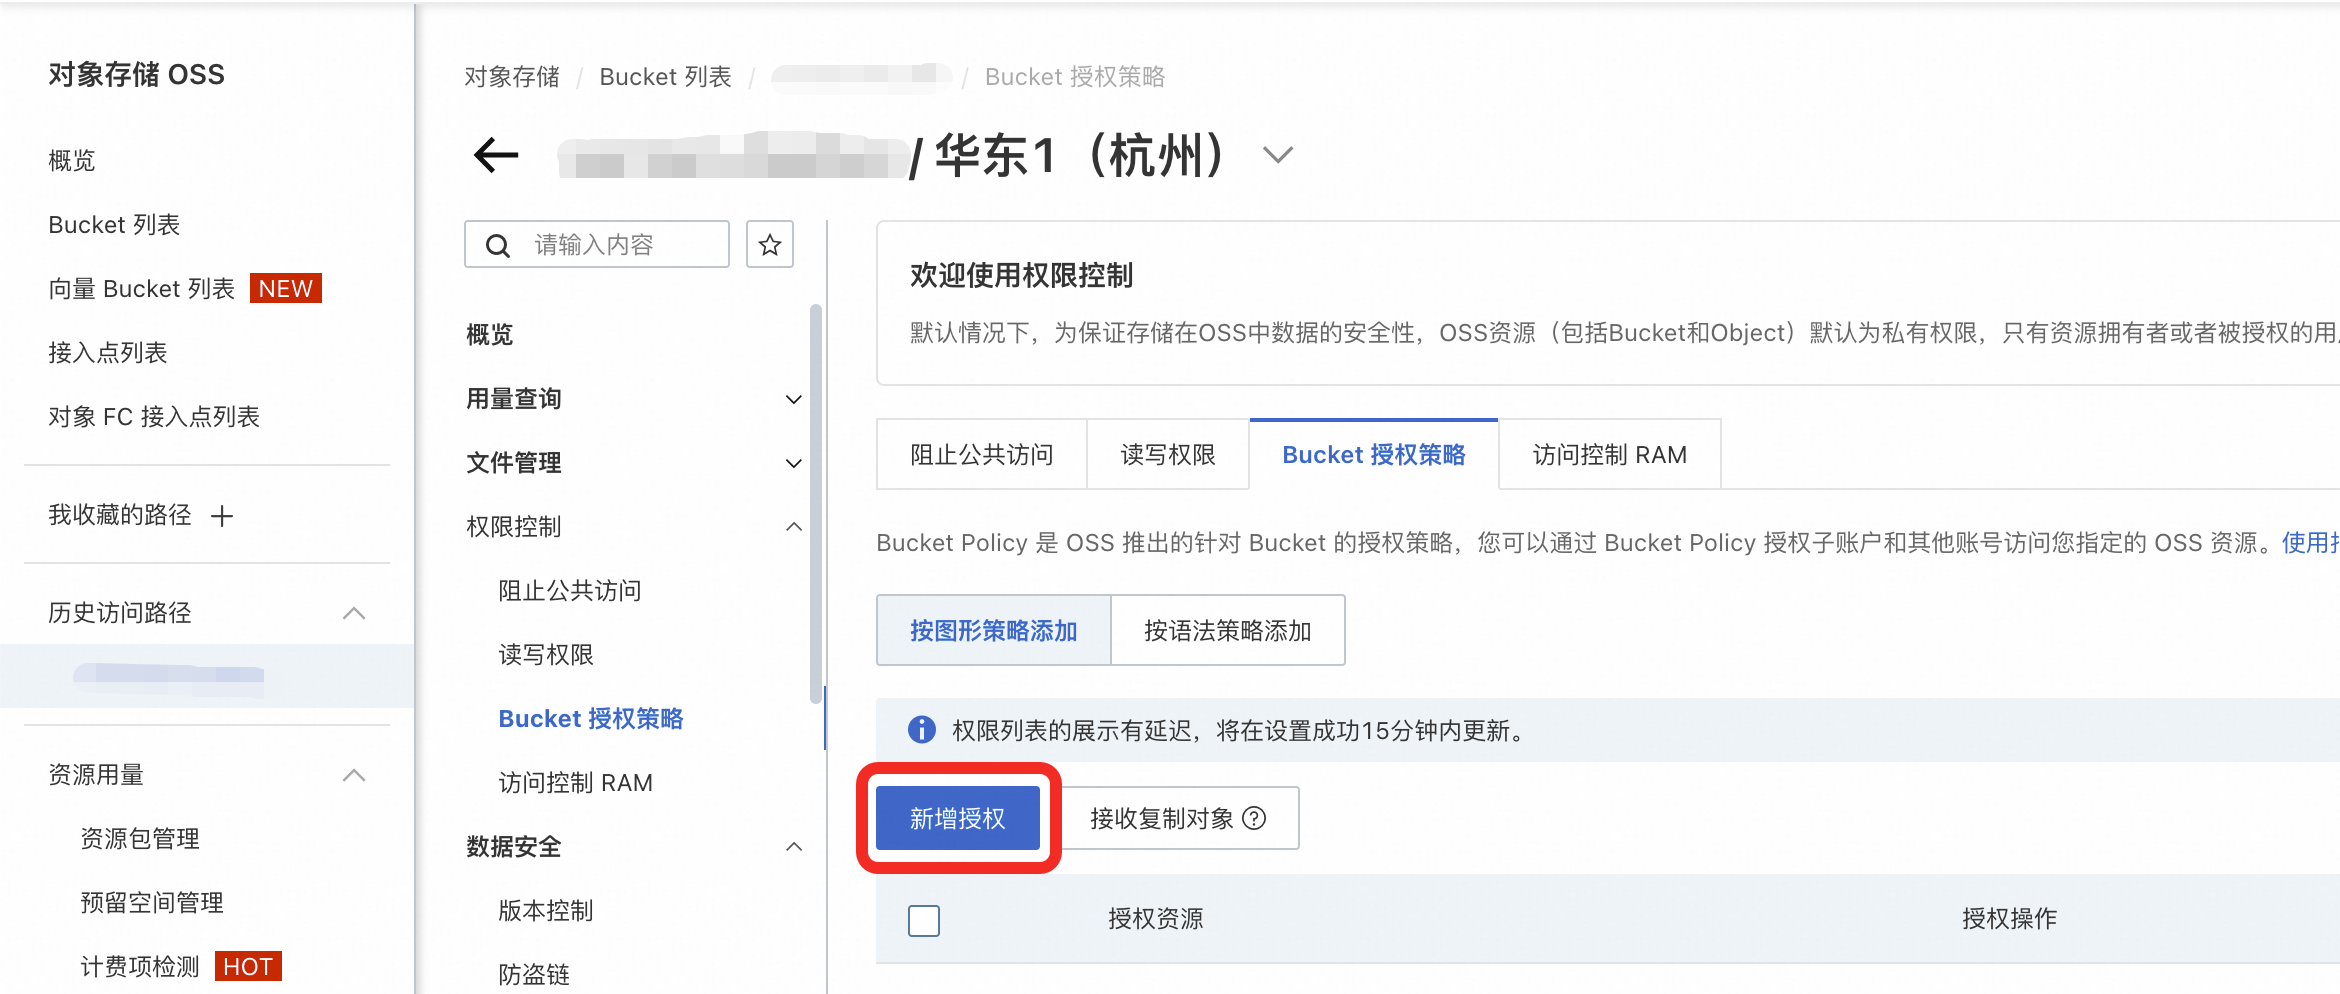Open 访问控制 RAM in the bucket menu
Image resolution: width=2340 pixels, height=994 pixels.
click(x=576, y=783)
